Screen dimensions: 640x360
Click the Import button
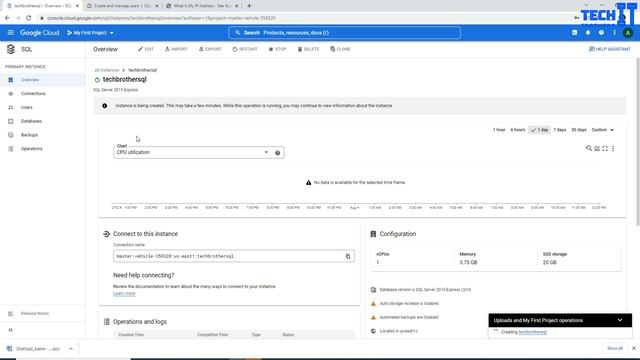176,49
